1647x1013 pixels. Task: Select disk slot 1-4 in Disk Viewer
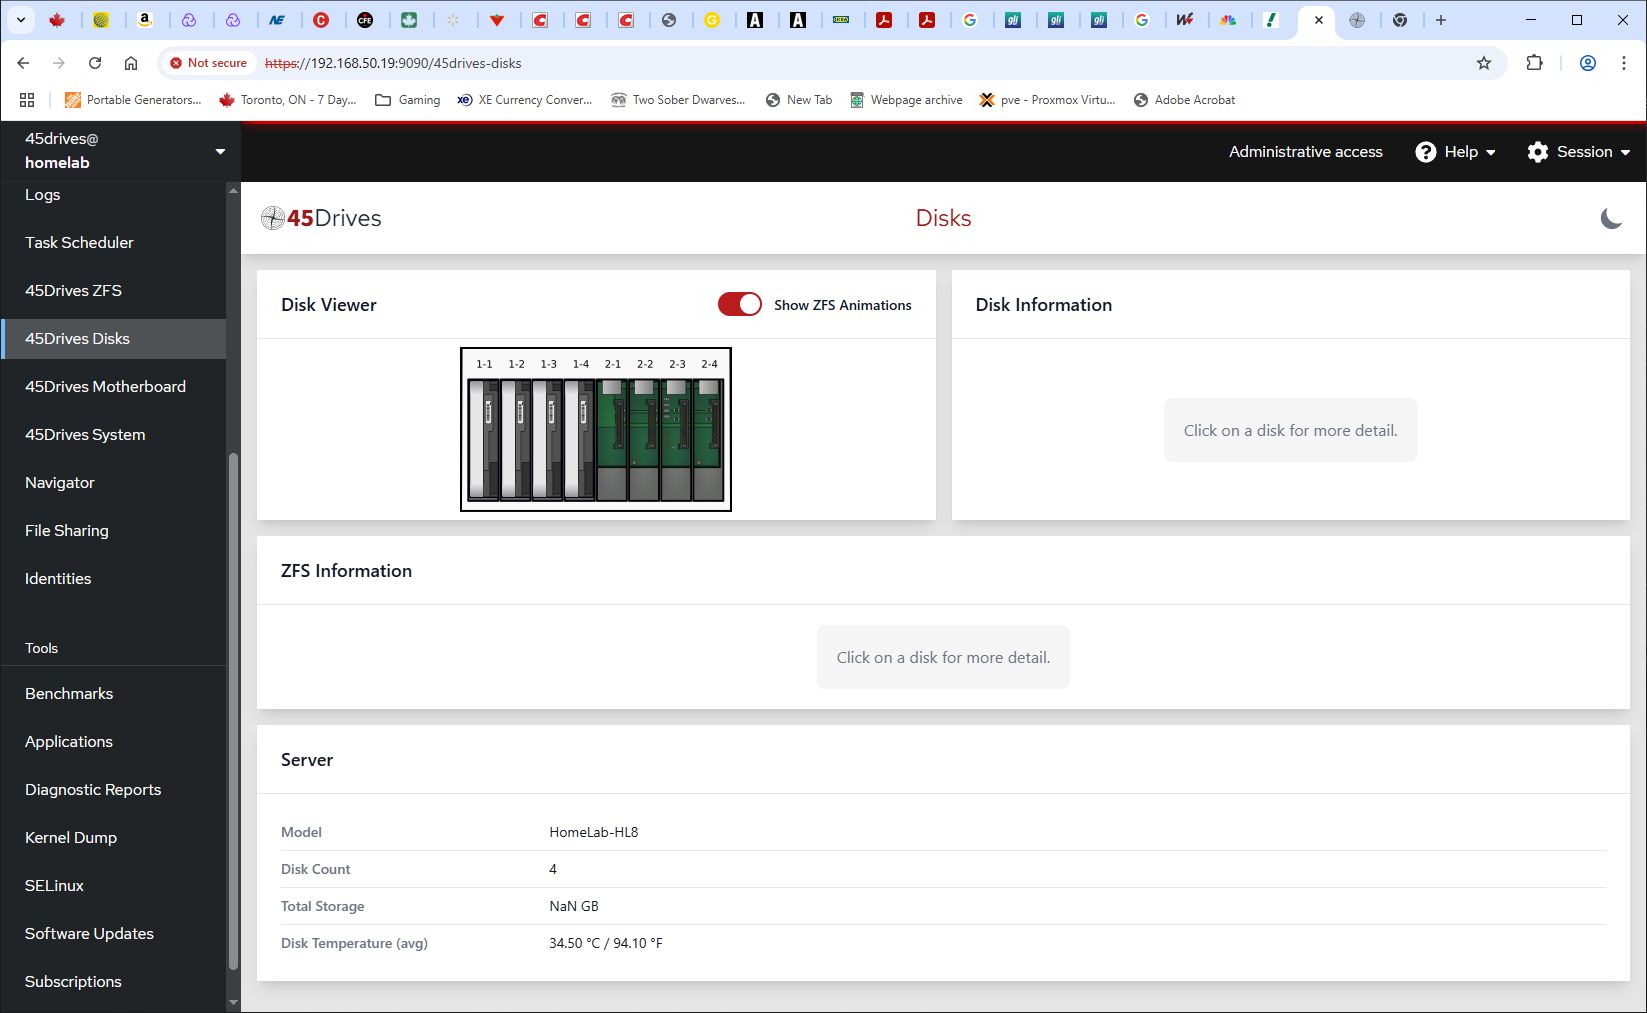tap(580, 438)
